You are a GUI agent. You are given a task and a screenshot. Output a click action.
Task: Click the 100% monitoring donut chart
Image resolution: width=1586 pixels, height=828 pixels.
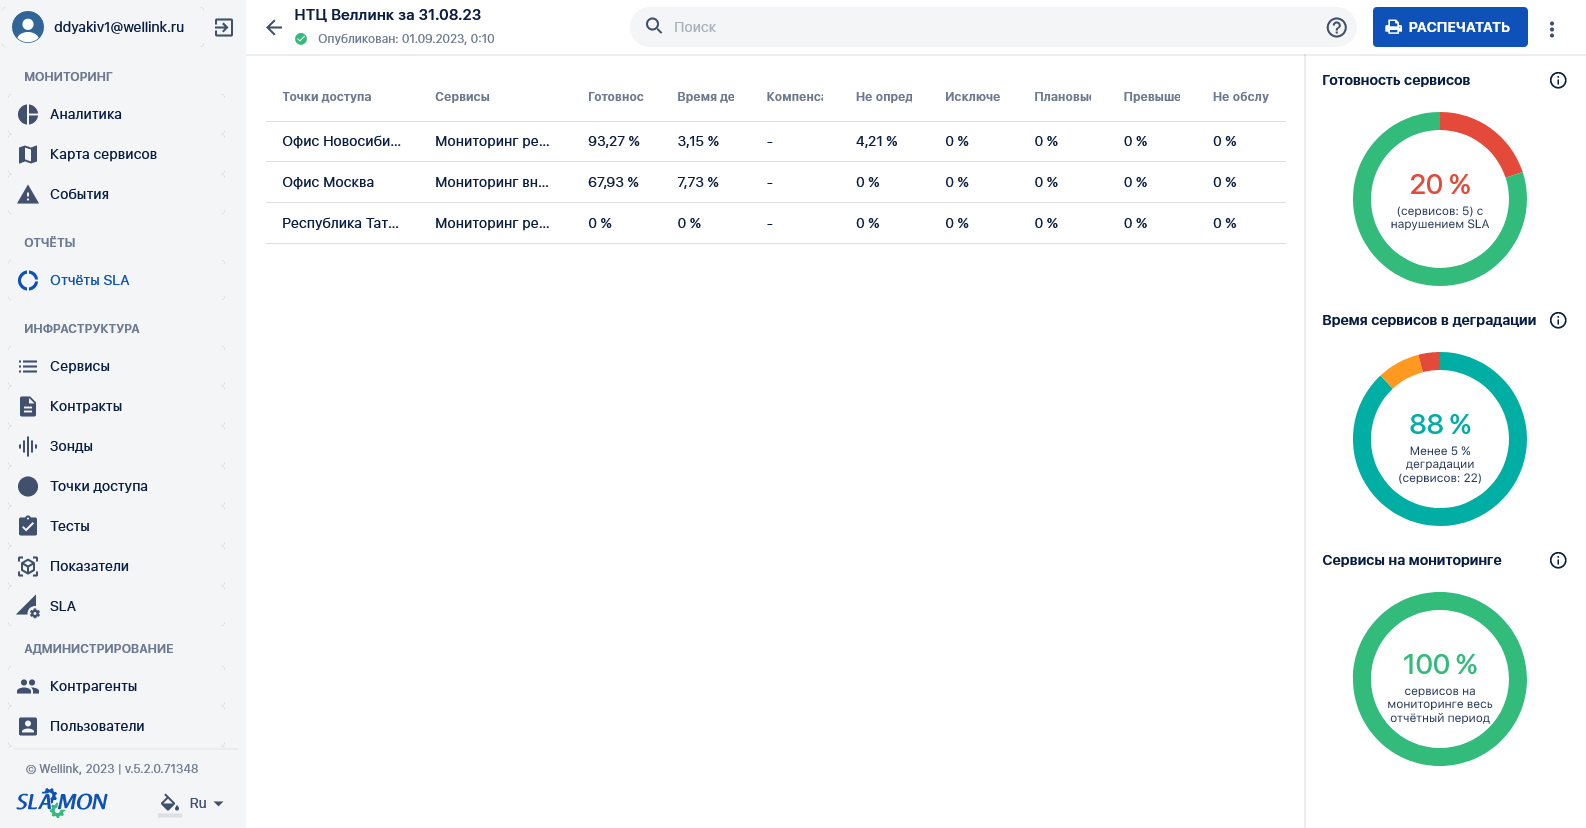[1440, 679]
